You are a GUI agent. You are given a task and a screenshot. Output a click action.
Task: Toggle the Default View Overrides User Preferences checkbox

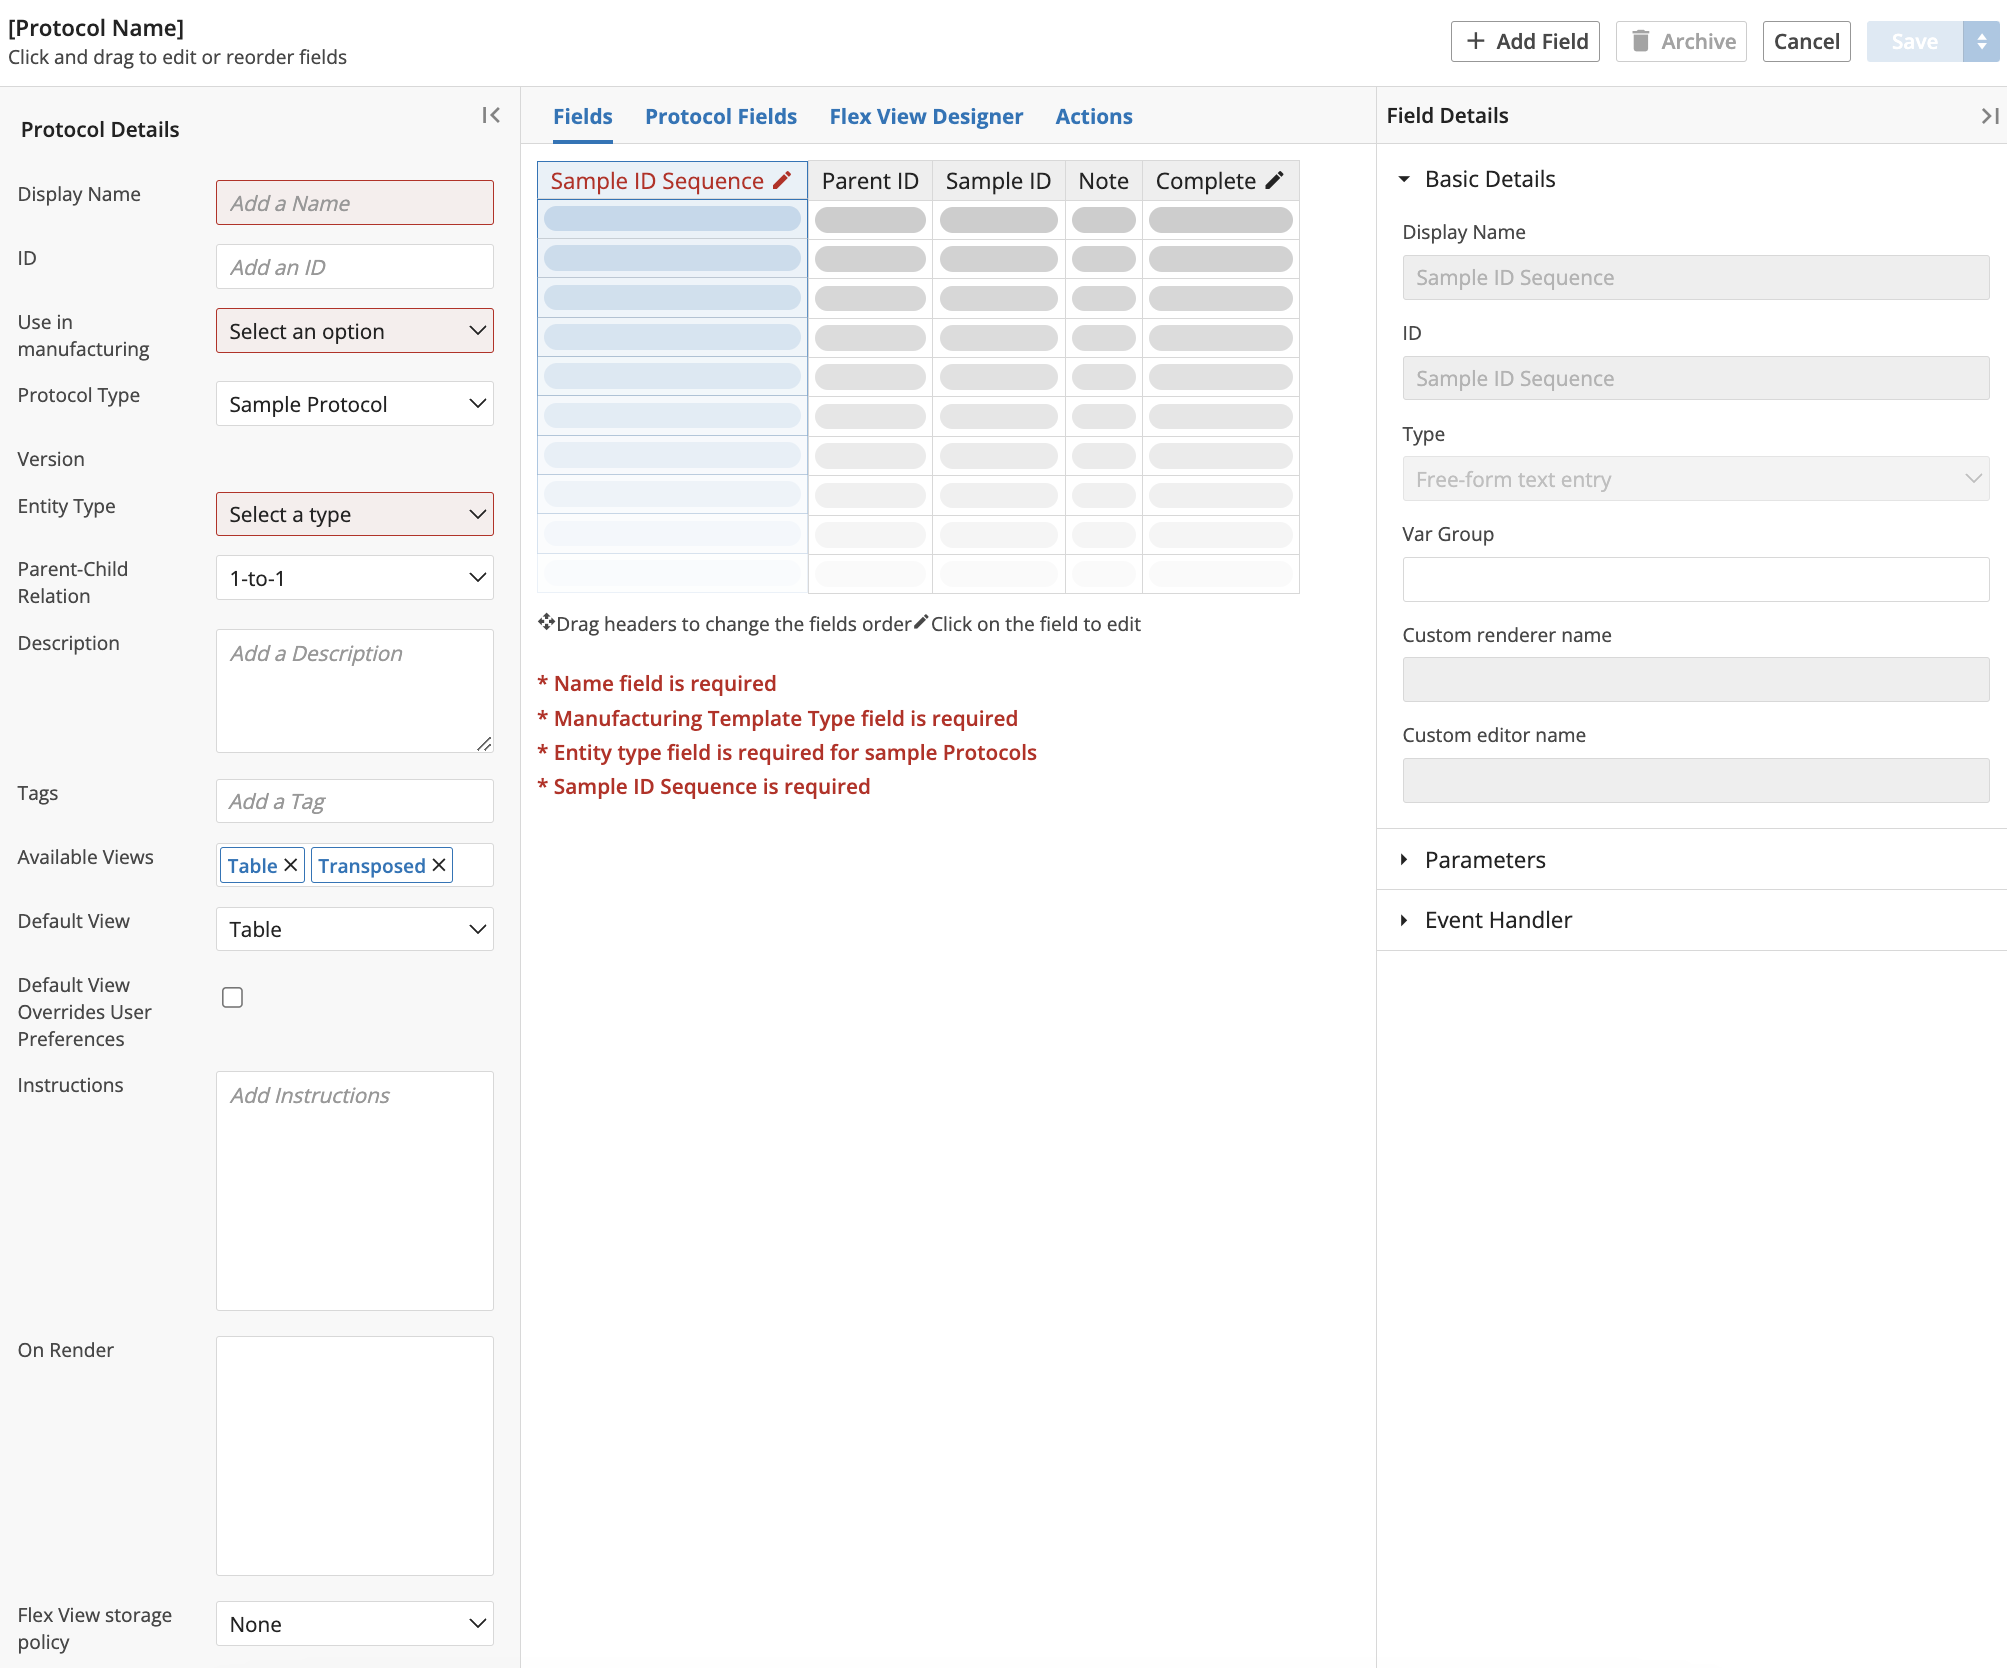(233, 996)
